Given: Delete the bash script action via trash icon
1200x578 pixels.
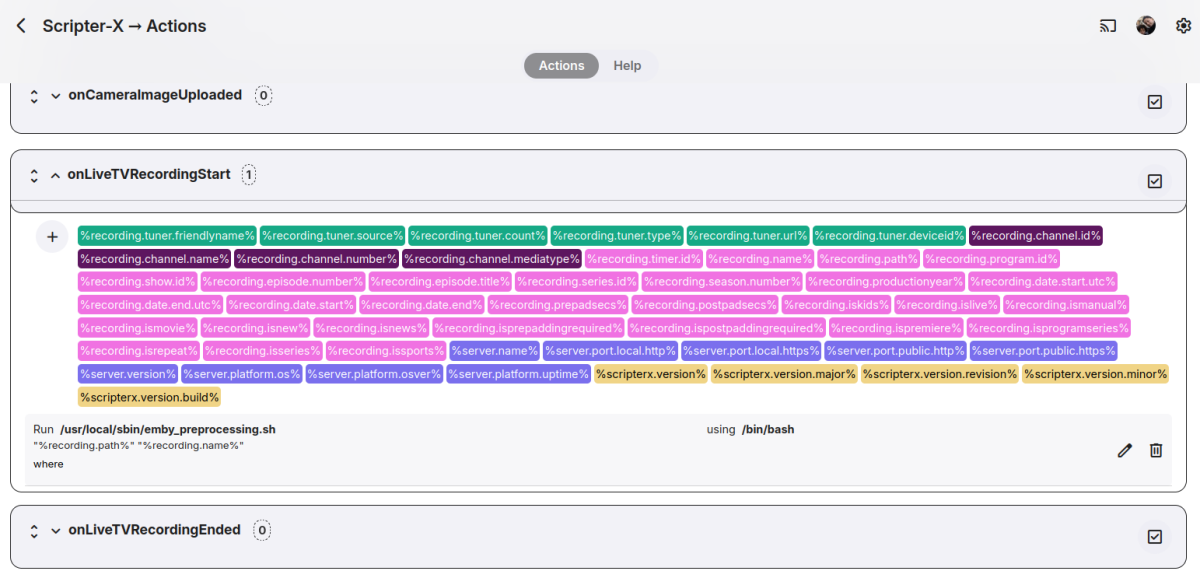Looking at the screenshot, I should (1156, 450).
